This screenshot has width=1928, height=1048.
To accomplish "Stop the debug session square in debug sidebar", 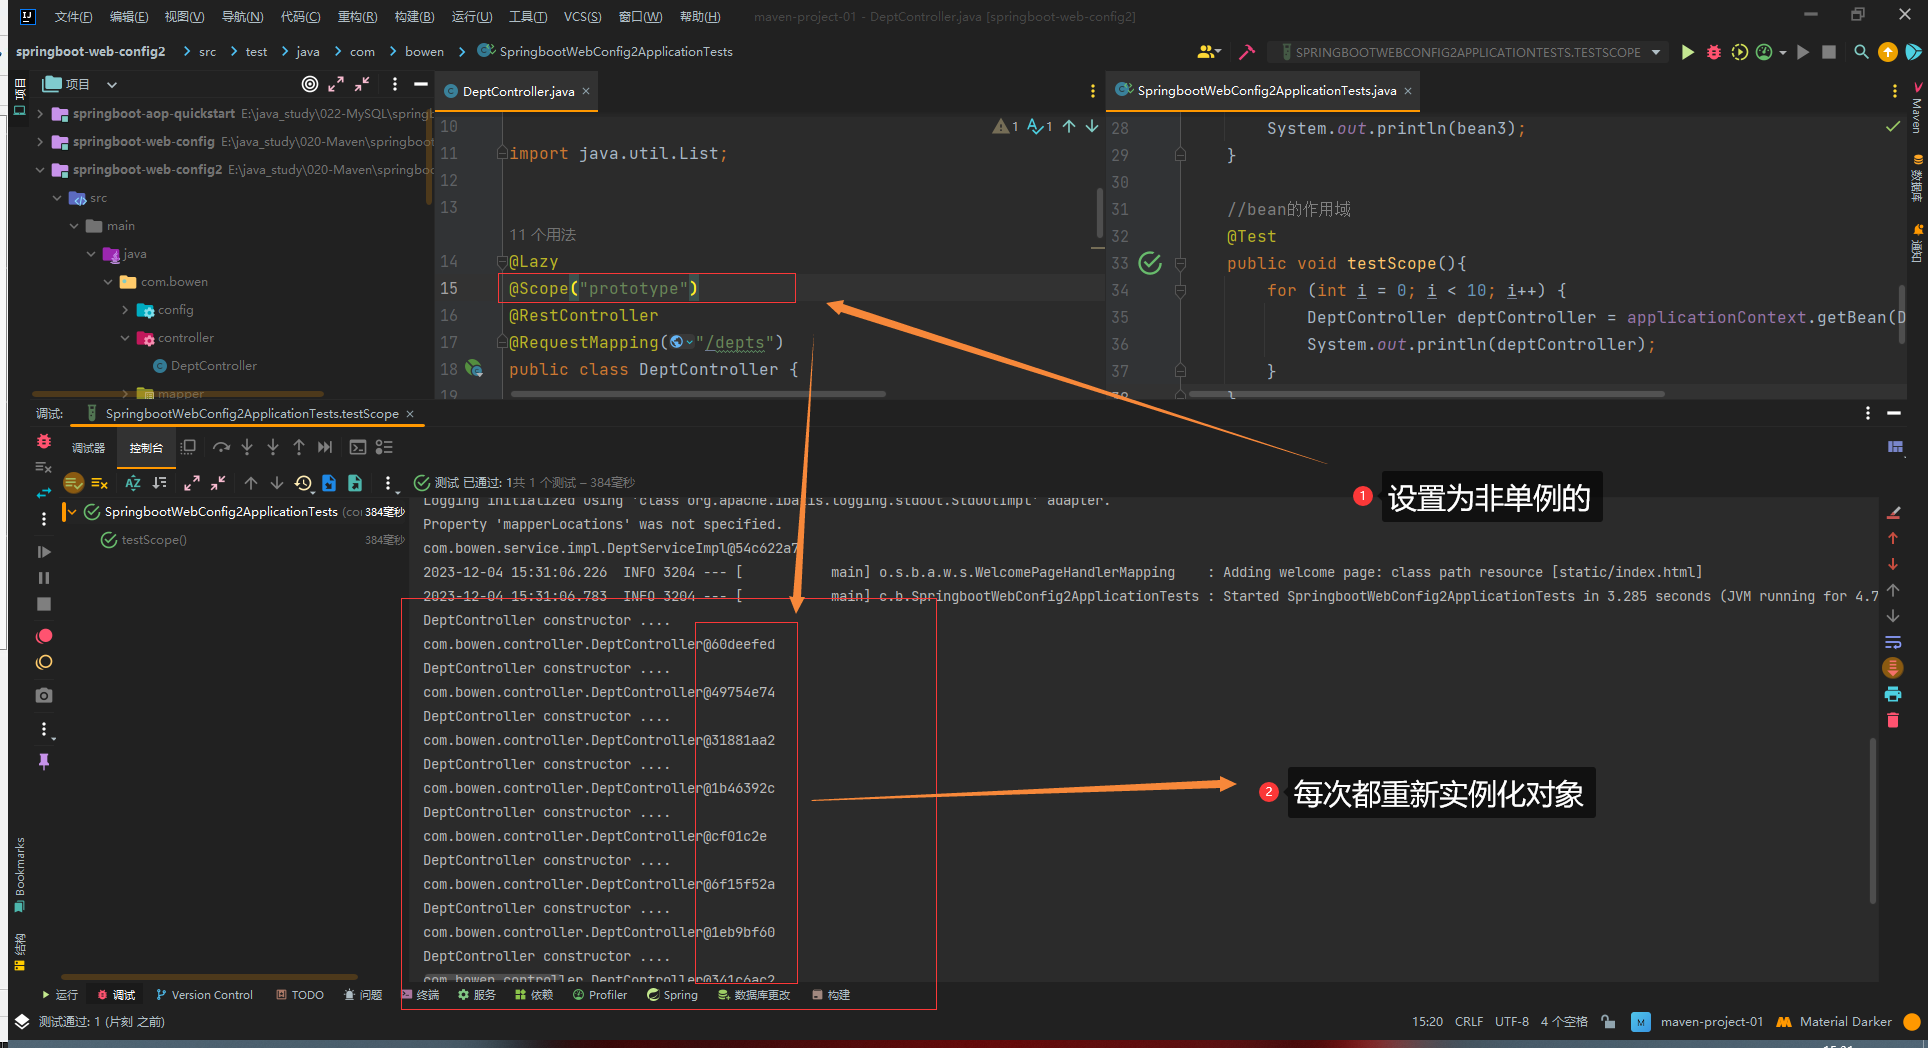I will 44,604.
